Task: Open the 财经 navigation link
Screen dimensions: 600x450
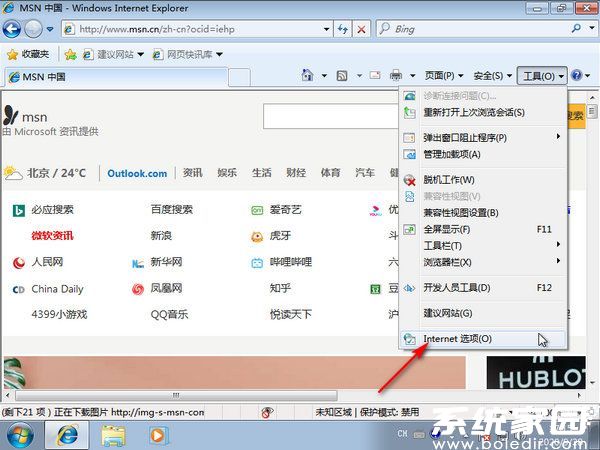Action: [x=296, y=173]
